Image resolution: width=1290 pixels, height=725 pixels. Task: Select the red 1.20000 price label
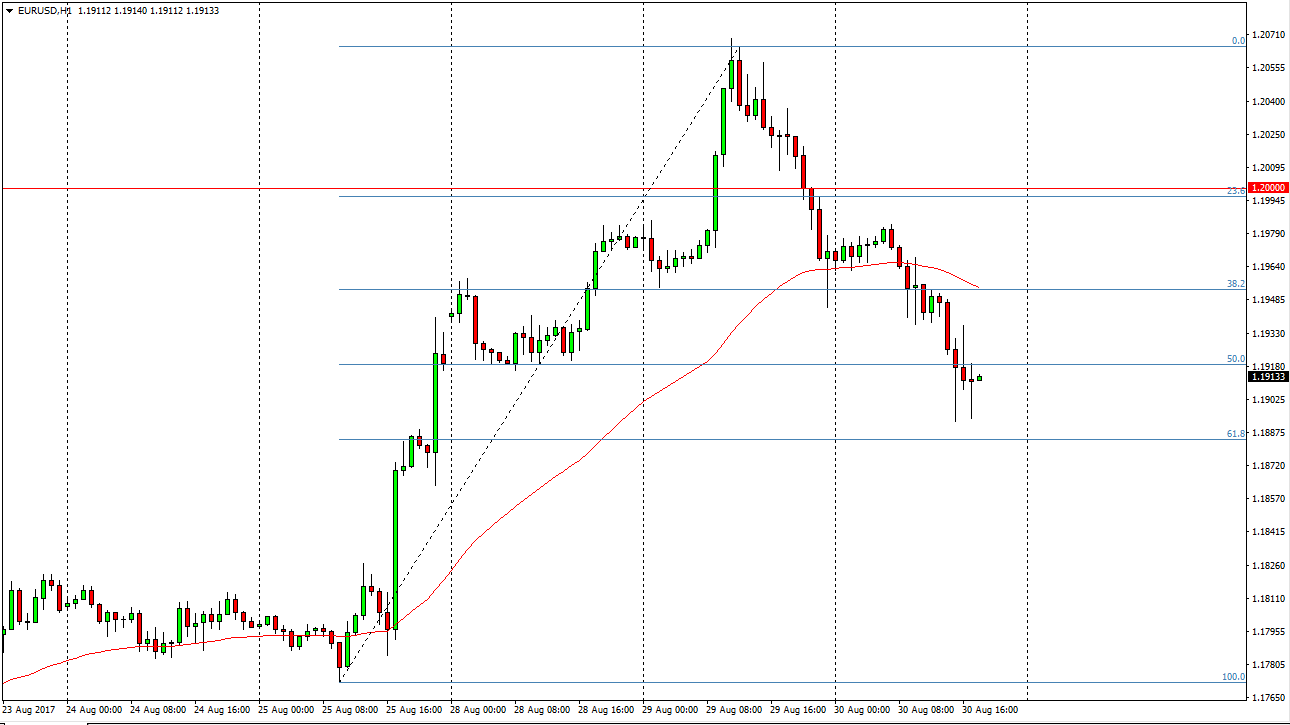[x=1269, y=187]
